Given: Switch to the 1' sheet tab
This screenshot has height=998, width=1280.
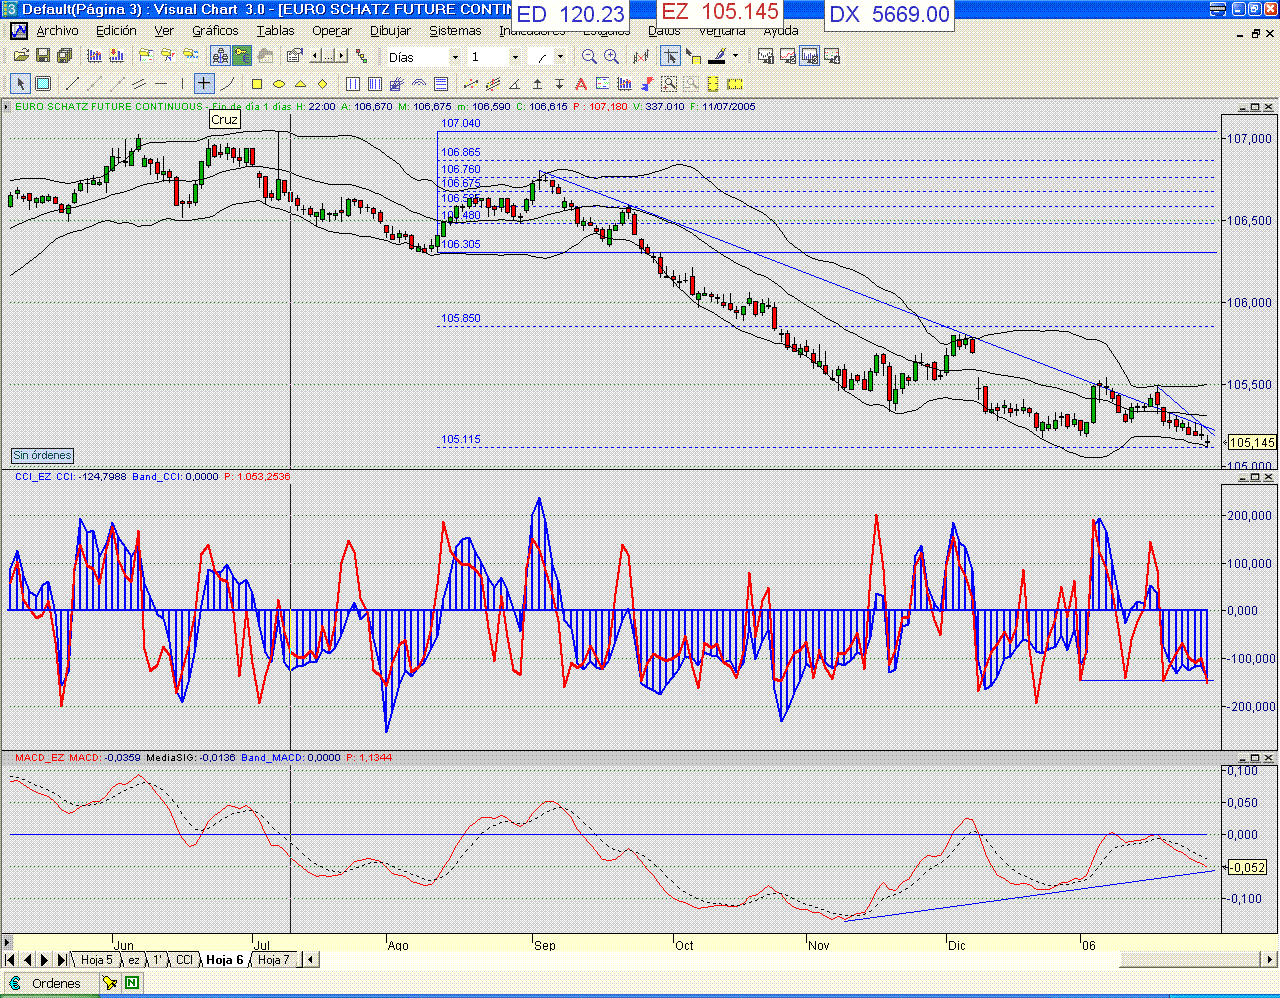Looking at the screenshot, I should click(157, 960).
